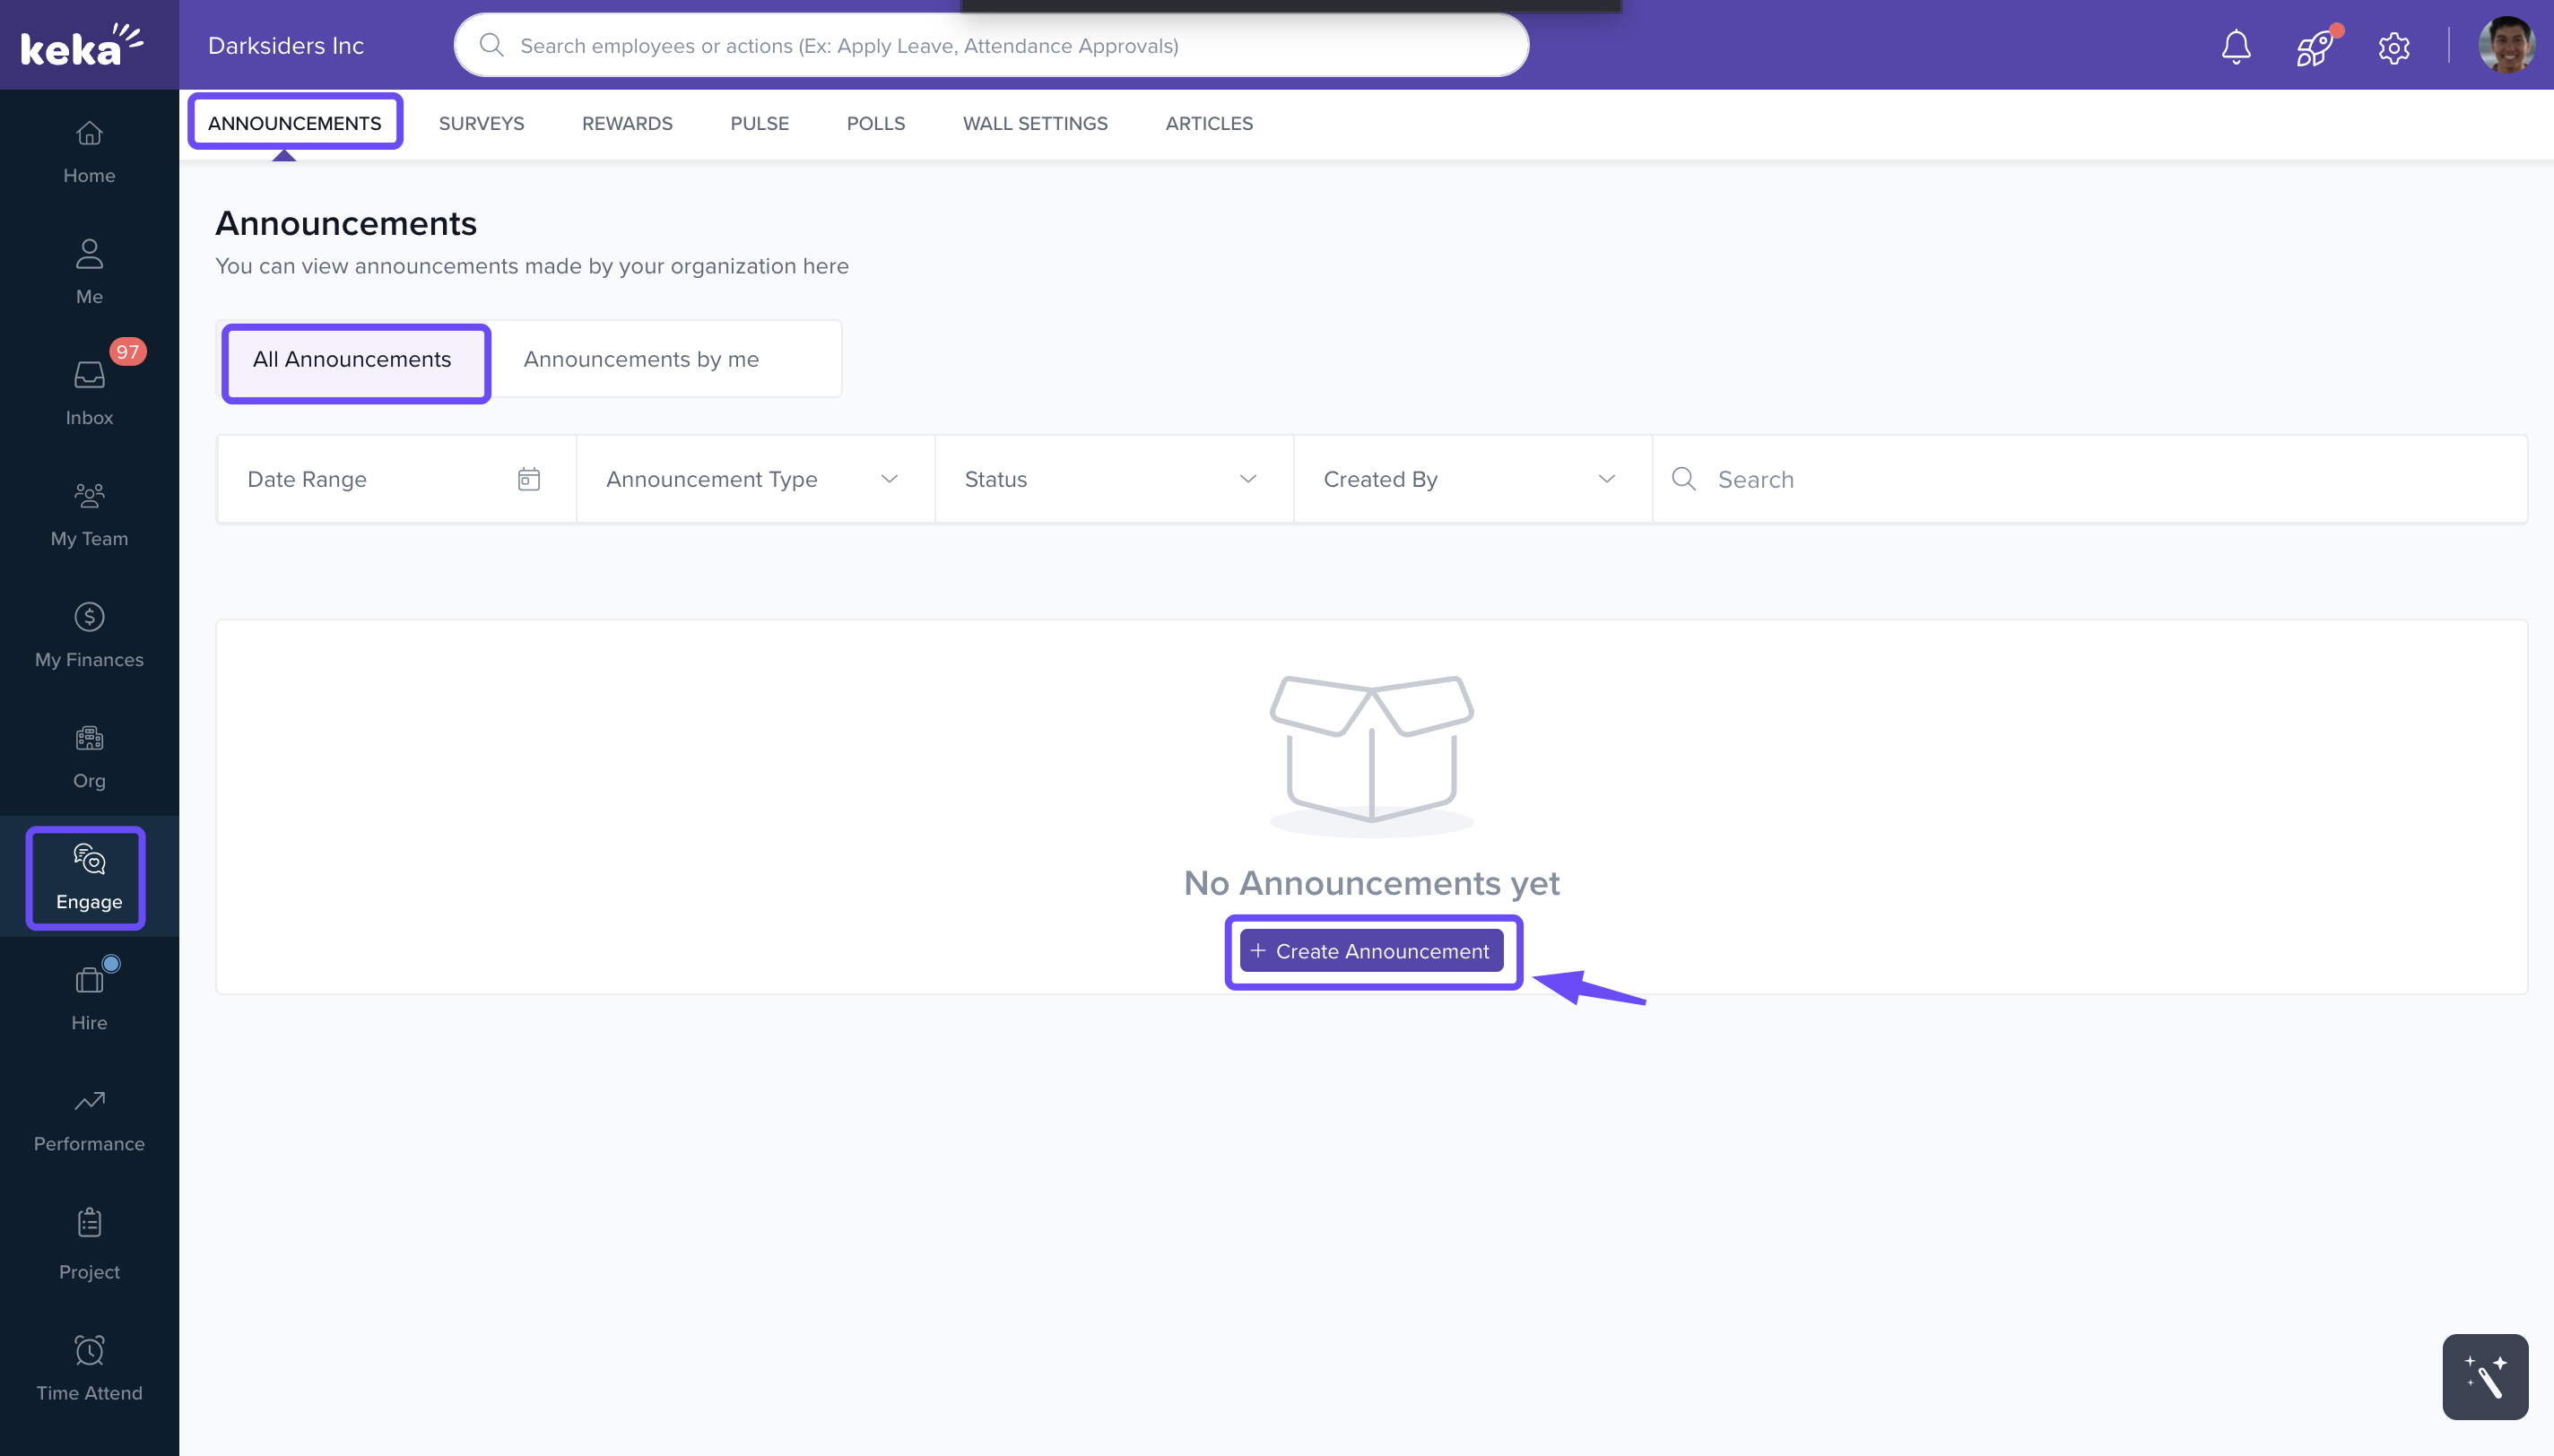
Task: Click the announcements Search field
Action: click(x=2100, y=479)
